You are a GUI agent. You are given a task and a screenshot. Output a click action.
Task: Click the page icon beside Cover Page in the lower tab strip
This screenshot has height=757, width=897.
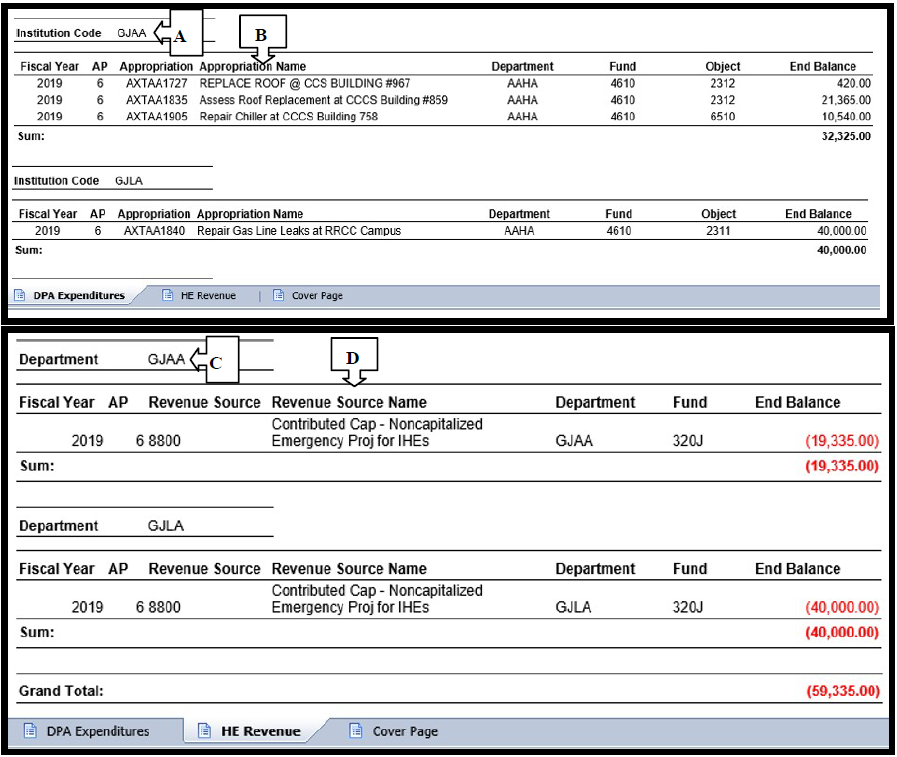356,731
